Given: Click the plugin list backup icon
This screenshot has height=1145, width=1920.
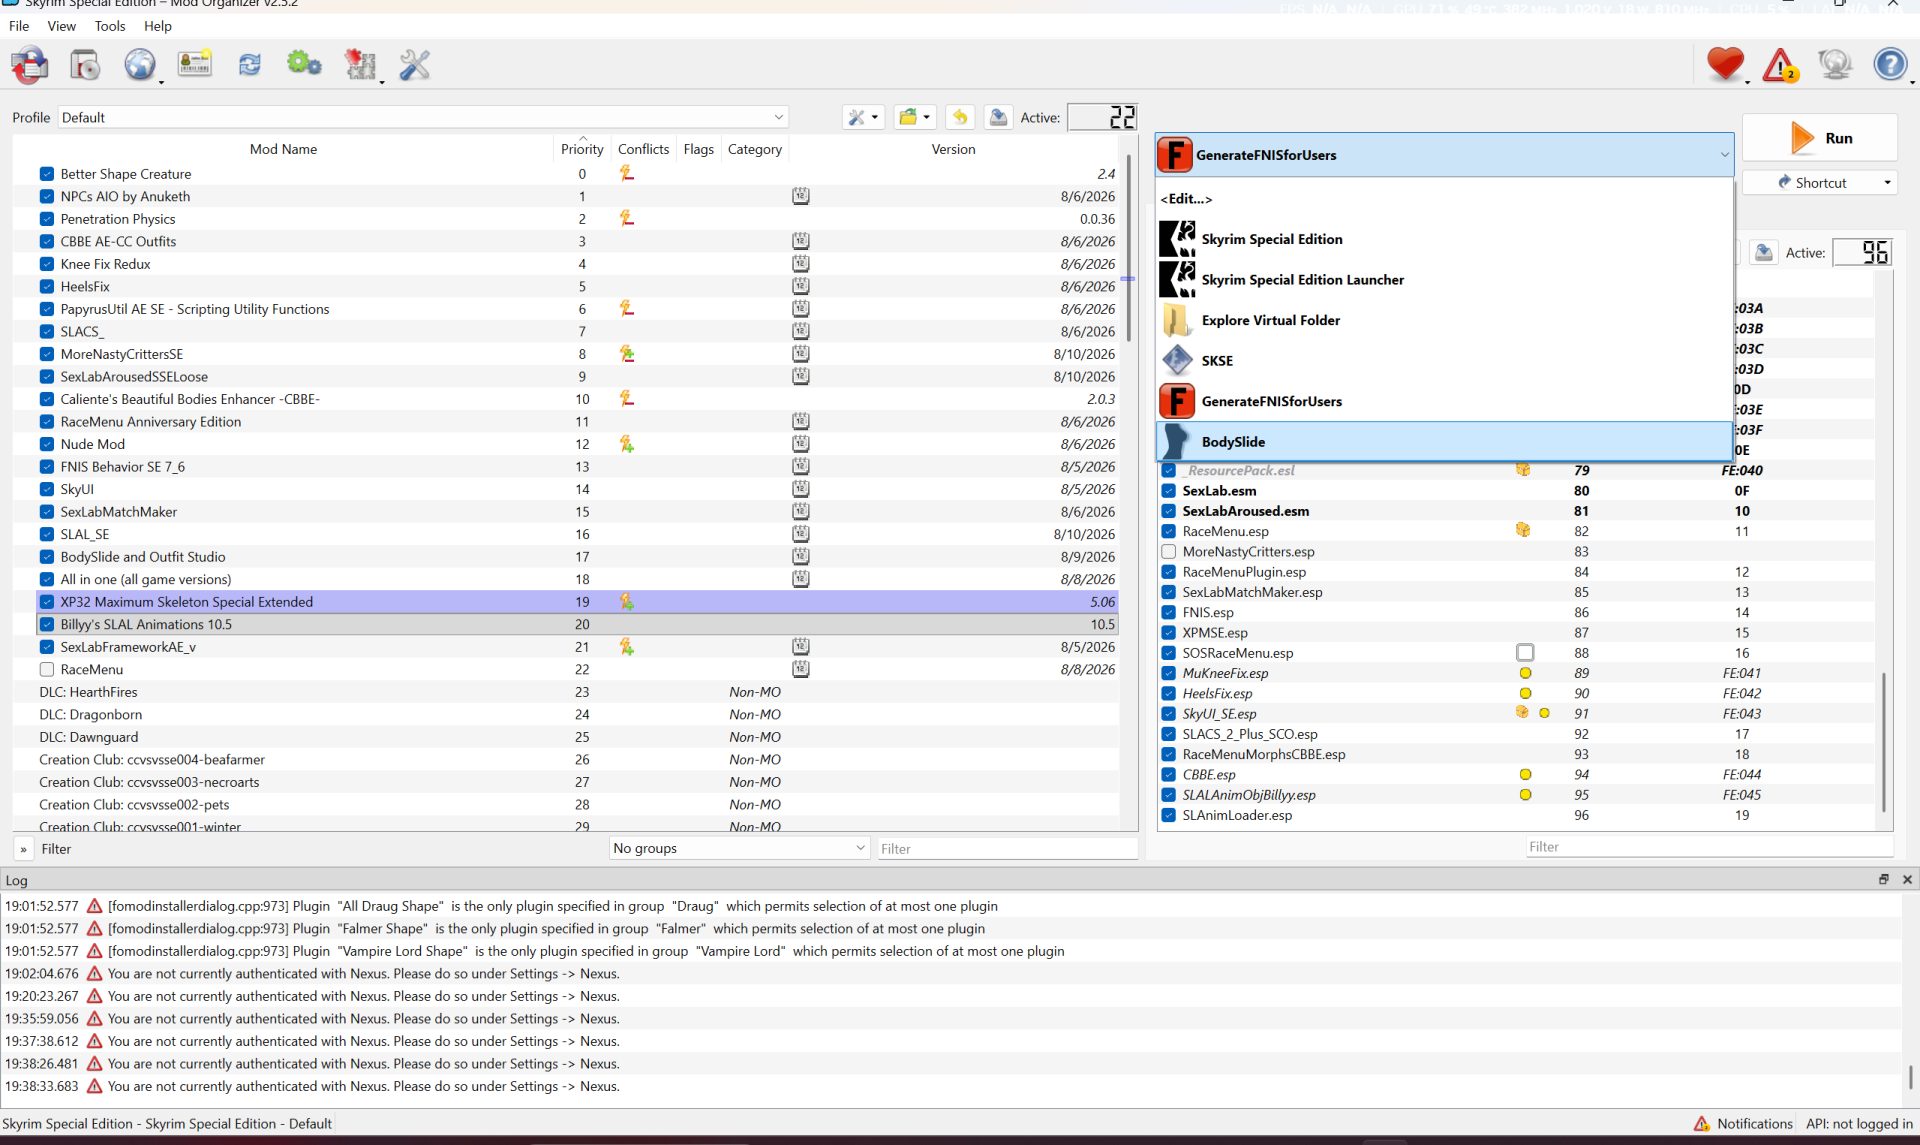Looking at the screenshot, I should click(1764, 253).
